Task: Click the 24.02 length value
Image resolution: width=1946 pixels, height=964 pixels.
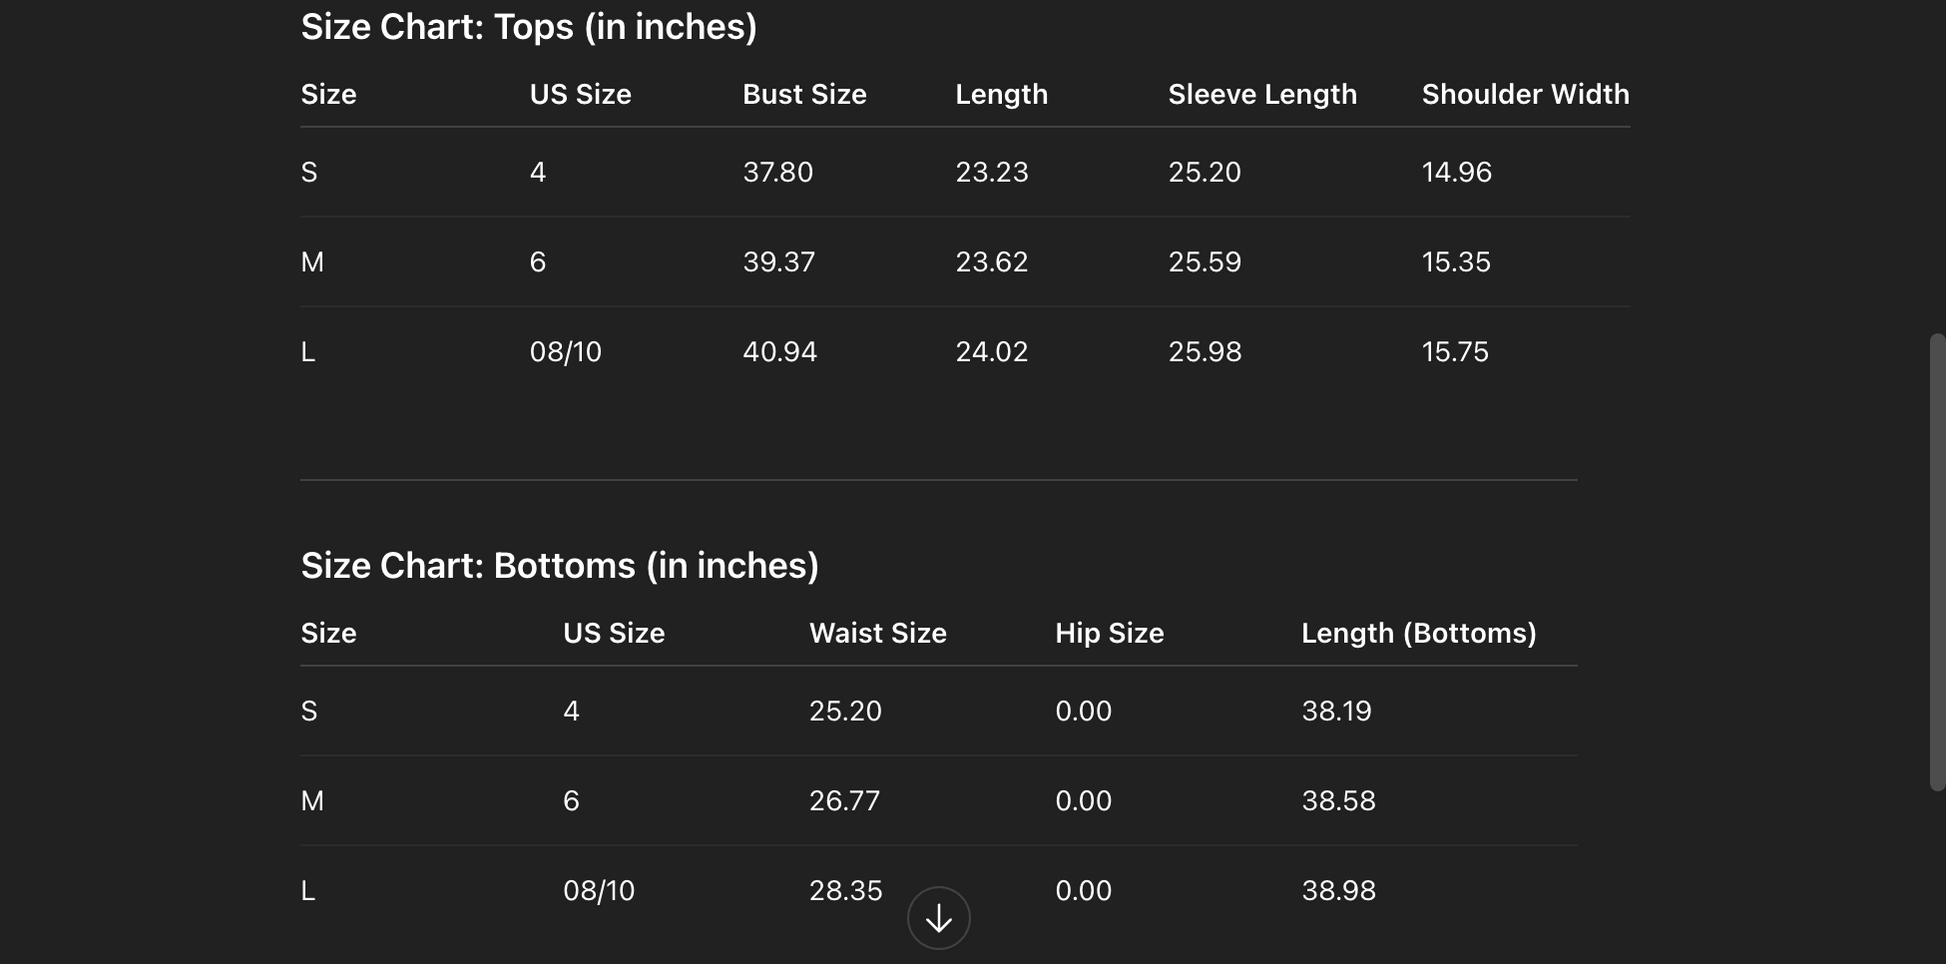Action: pos(991,352)
